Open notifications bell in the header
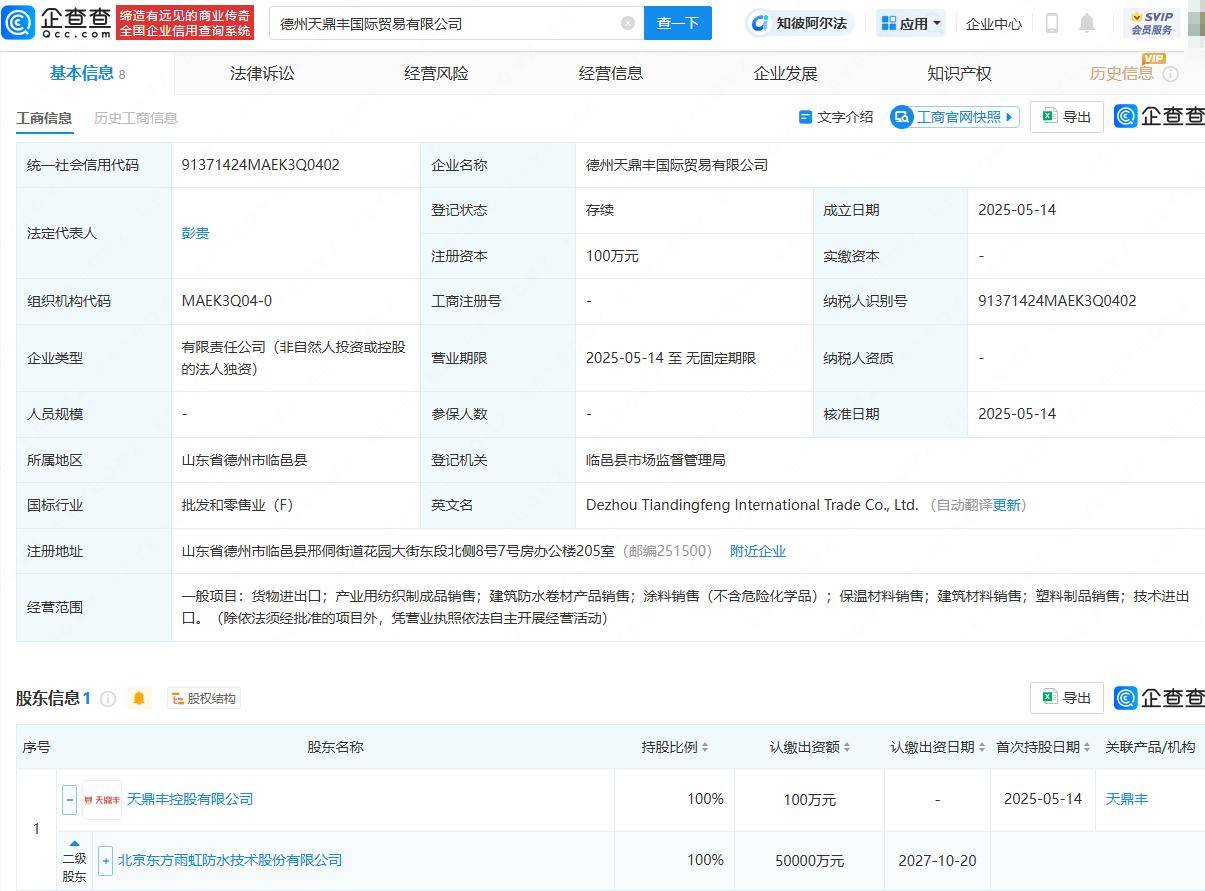1205x891 pixels. [x=1087, y=23]
